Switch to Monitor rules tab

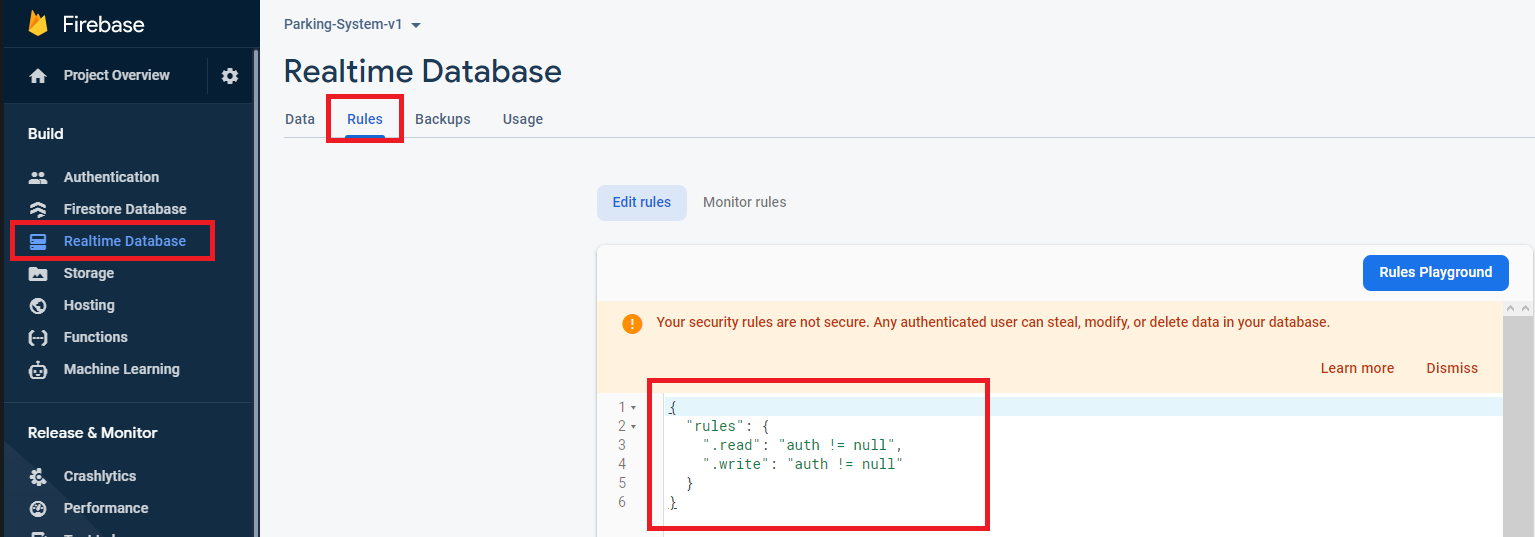[745, 202]
